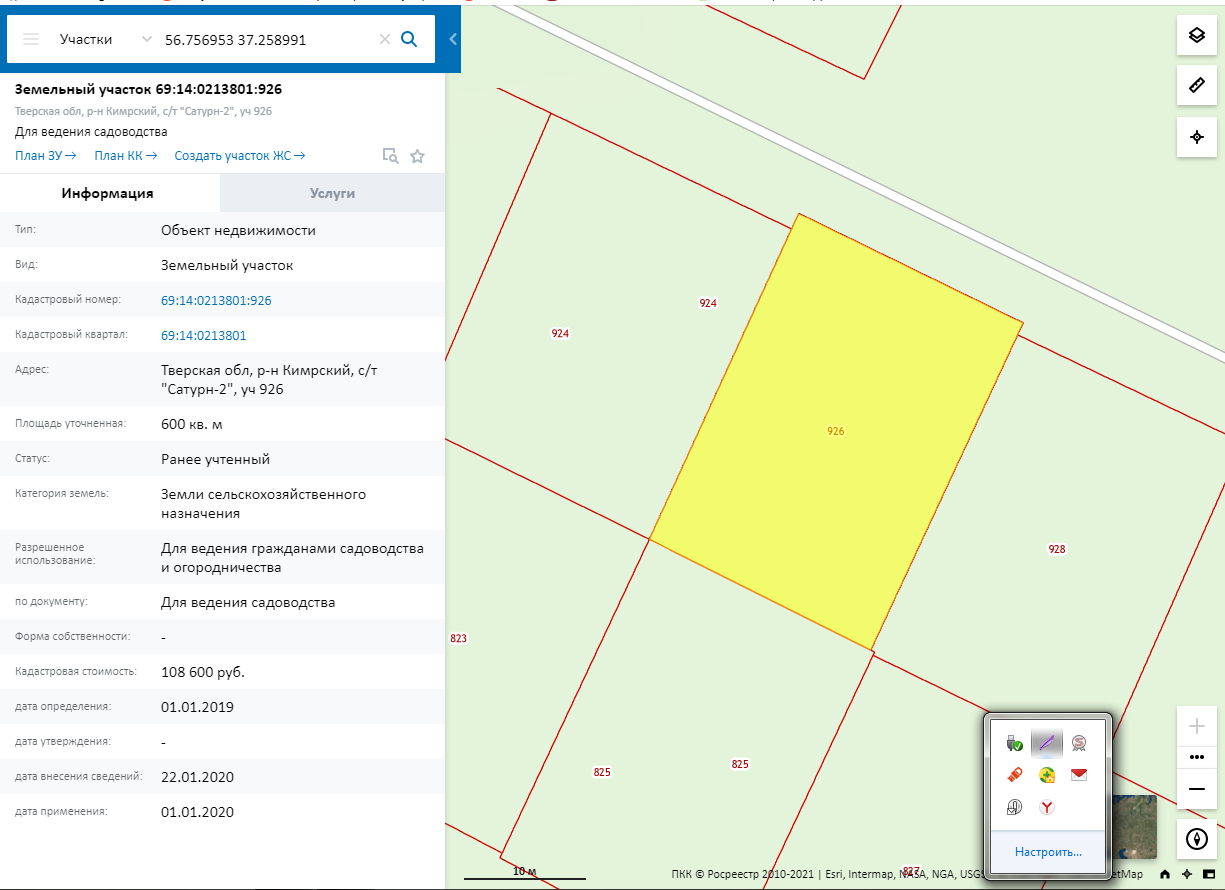Open cadastral number link 69:14:0213801:926
Viewport: 1225px width, 890px height.
pos(216,300)
